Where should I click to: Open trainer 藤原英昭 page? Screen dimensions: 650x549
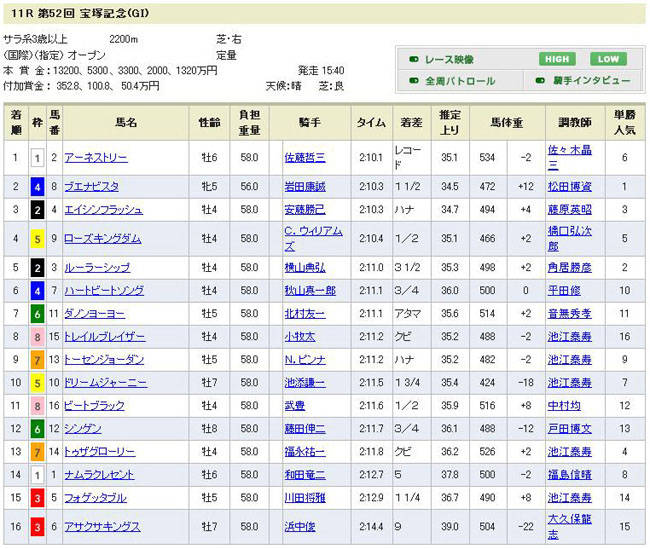click(568, 210)
